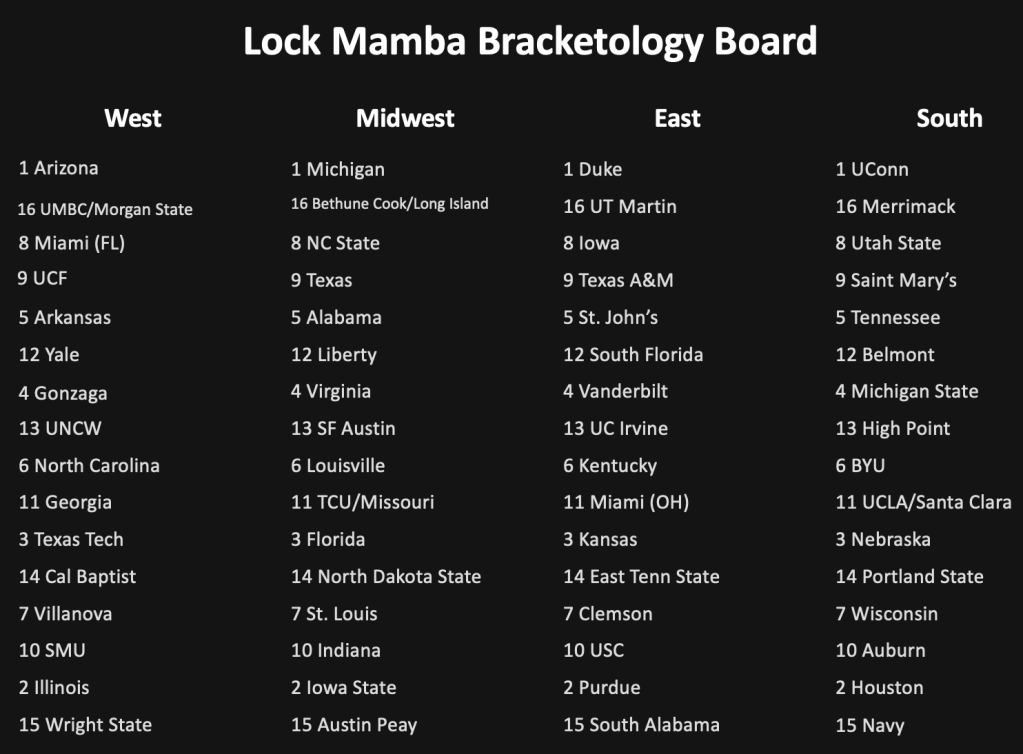Select the East region heading
Image resolution: width=1023 pixels, height=754 pixels.
(677, 118)
